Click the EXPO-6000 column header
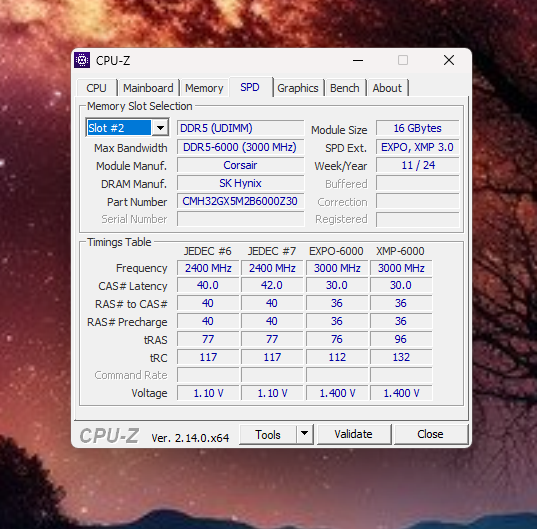The image size is (537, 529). (x=336, y=251)
